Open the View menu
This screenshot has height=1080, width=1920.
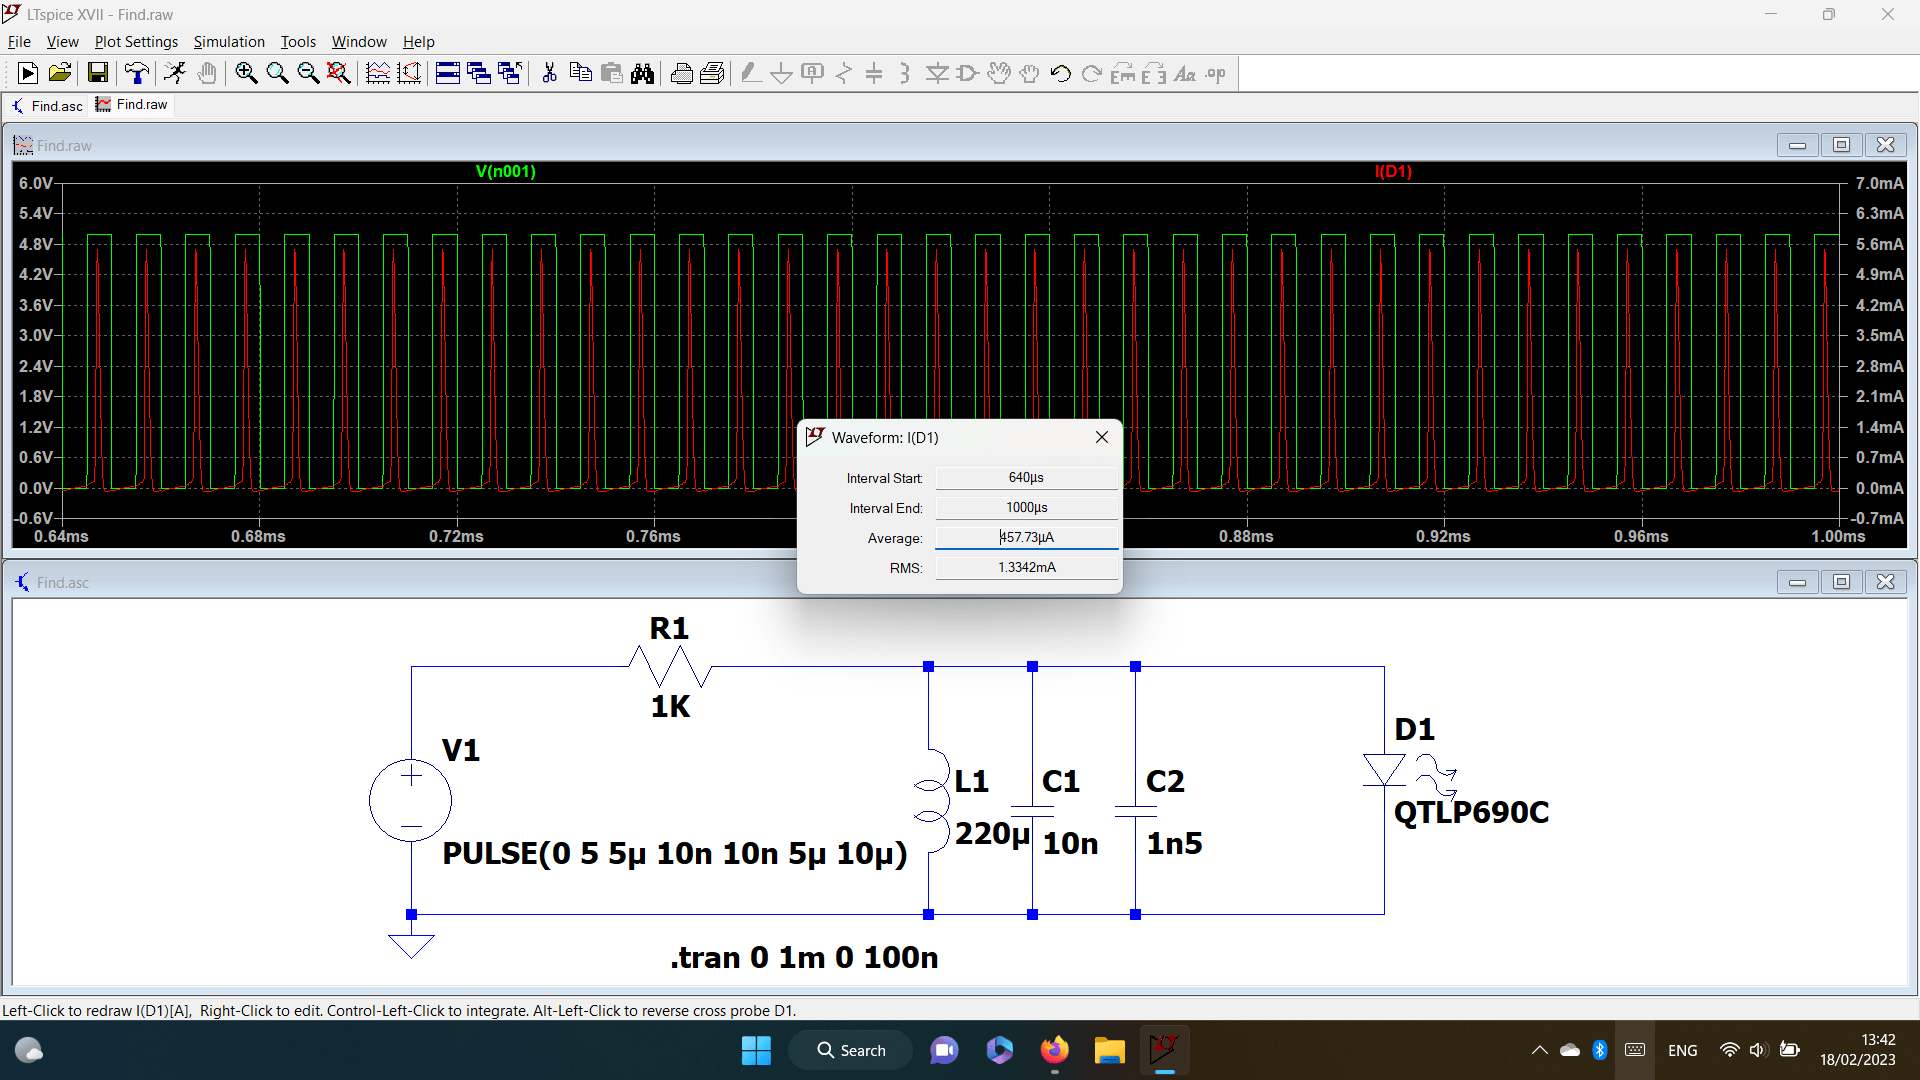coord(62,41)
